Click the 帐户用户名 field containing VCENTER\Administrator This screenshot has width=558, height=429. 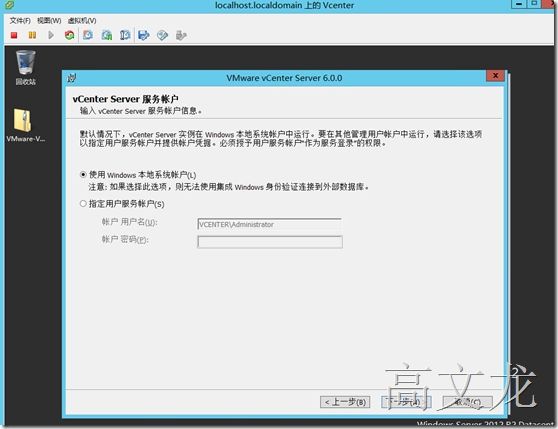pyautogui.click(x=270, y=224)
